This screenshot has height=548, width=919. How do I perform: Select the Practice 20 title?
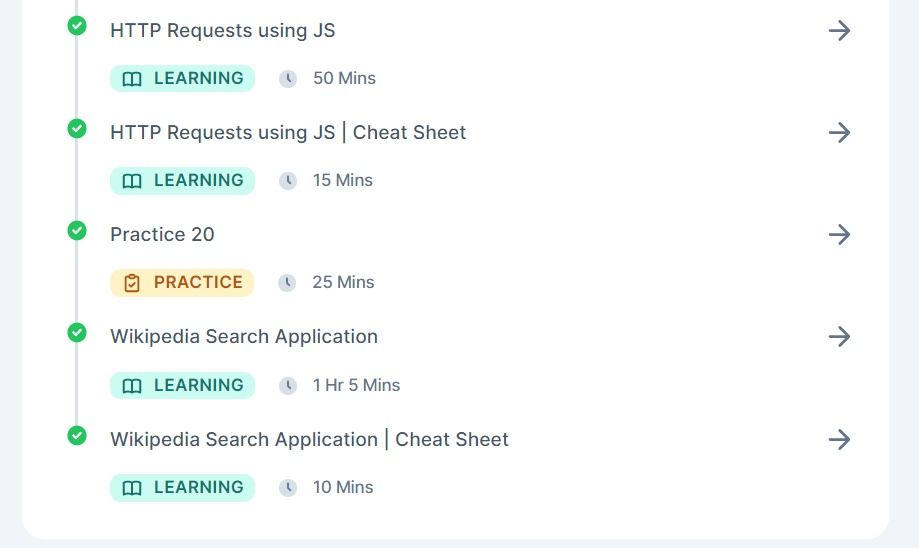162,234
